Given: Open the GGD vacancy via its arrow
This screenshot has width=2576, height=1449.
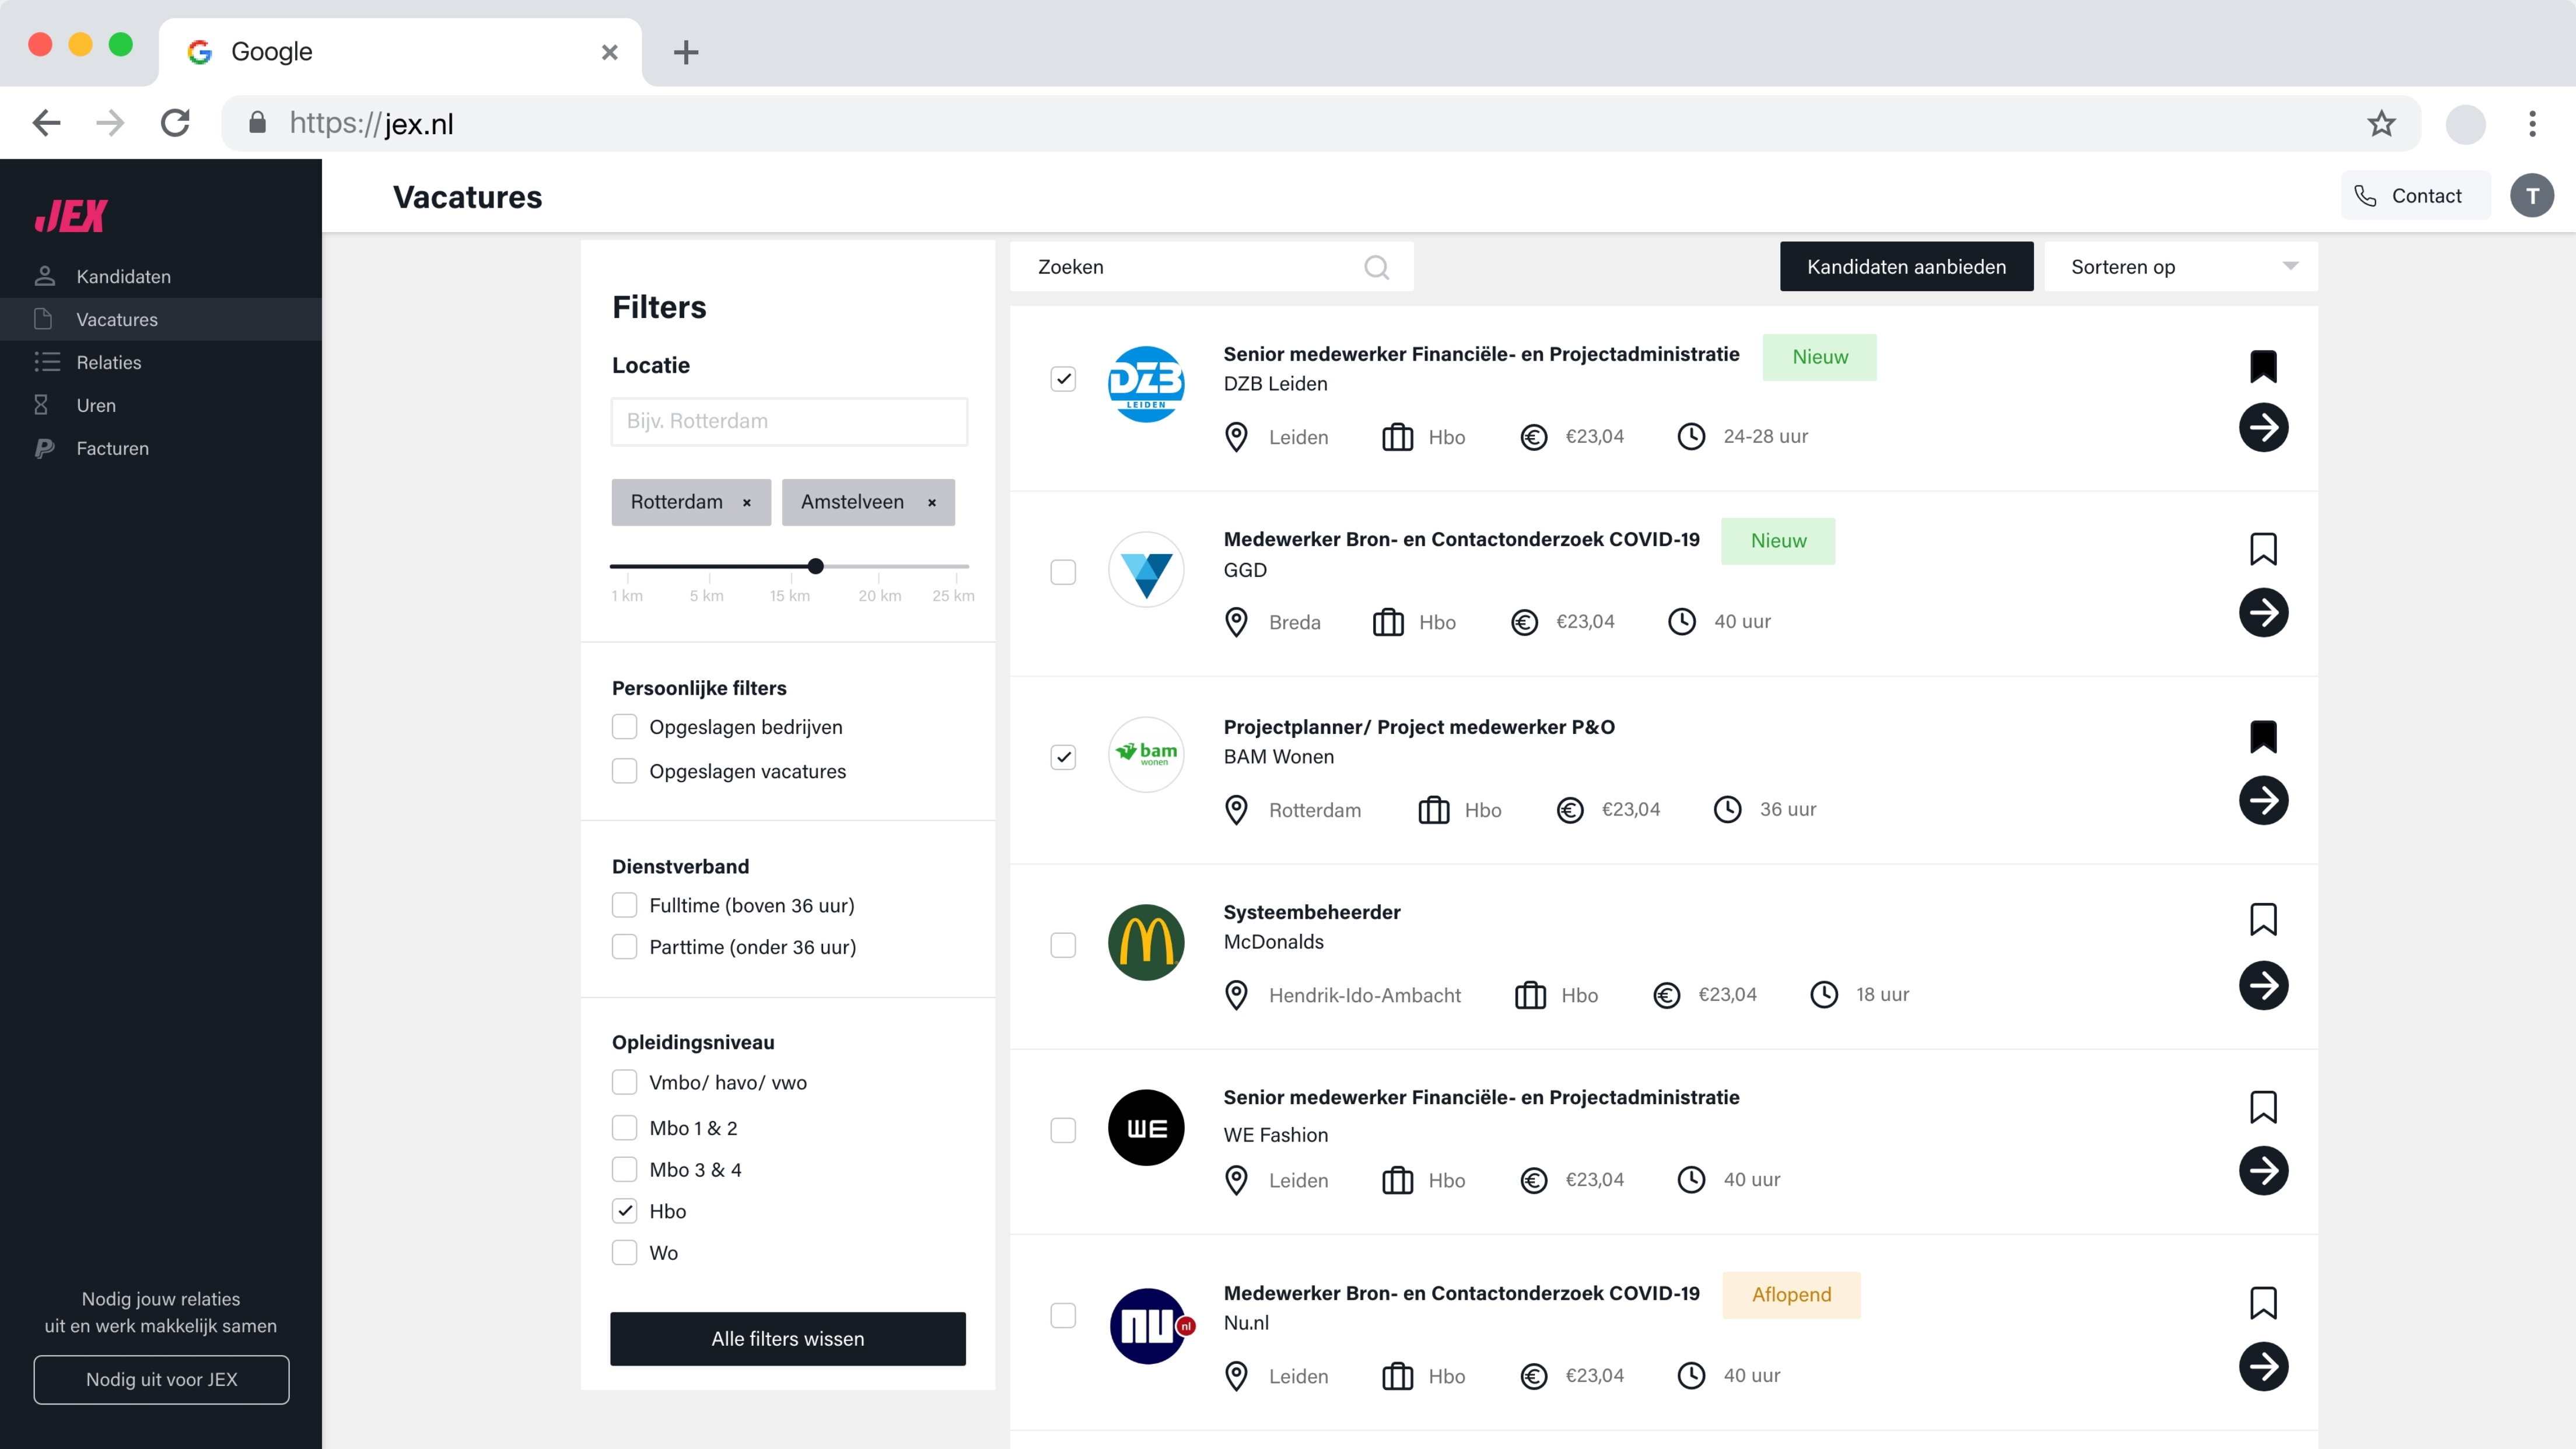Looking at the screenshot, I should coord(2264,613).
